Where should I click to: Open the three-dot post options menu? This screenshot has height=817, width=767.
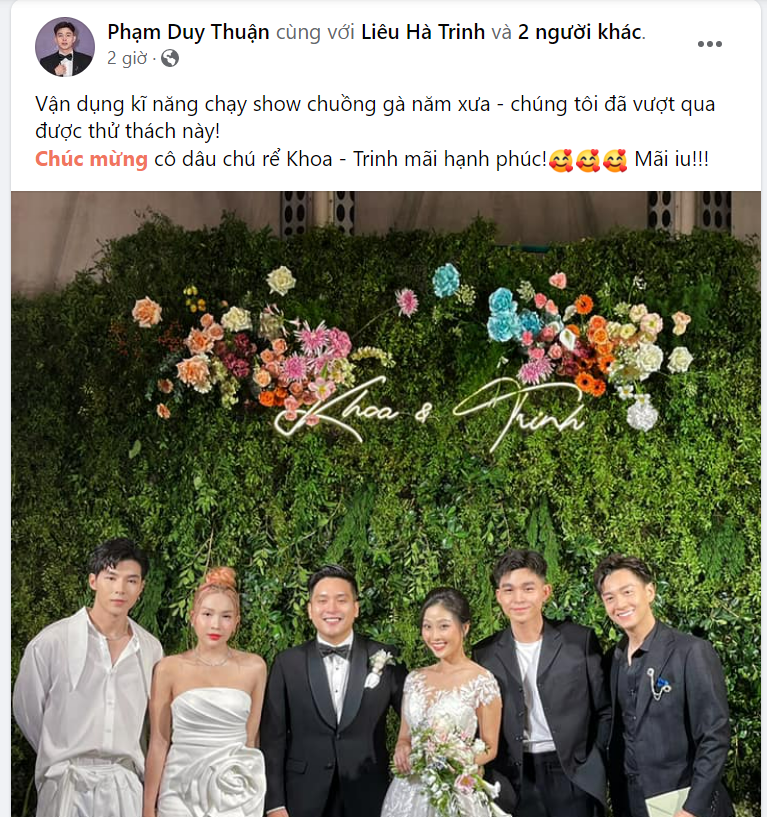[710, 44]
